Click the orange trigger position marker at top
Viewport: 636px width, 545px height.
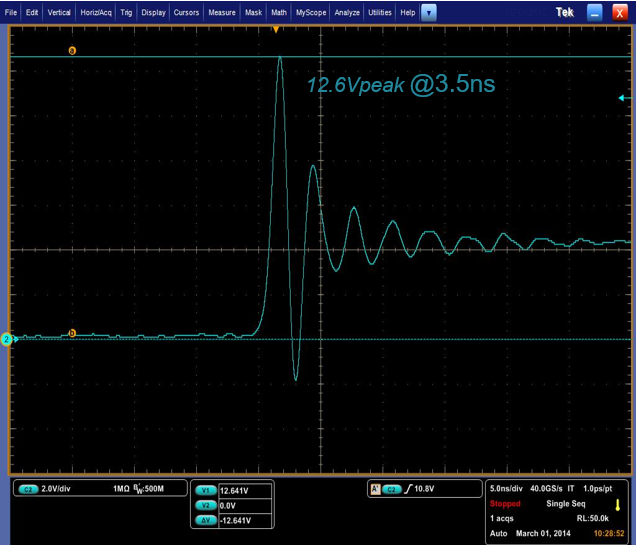276,30
